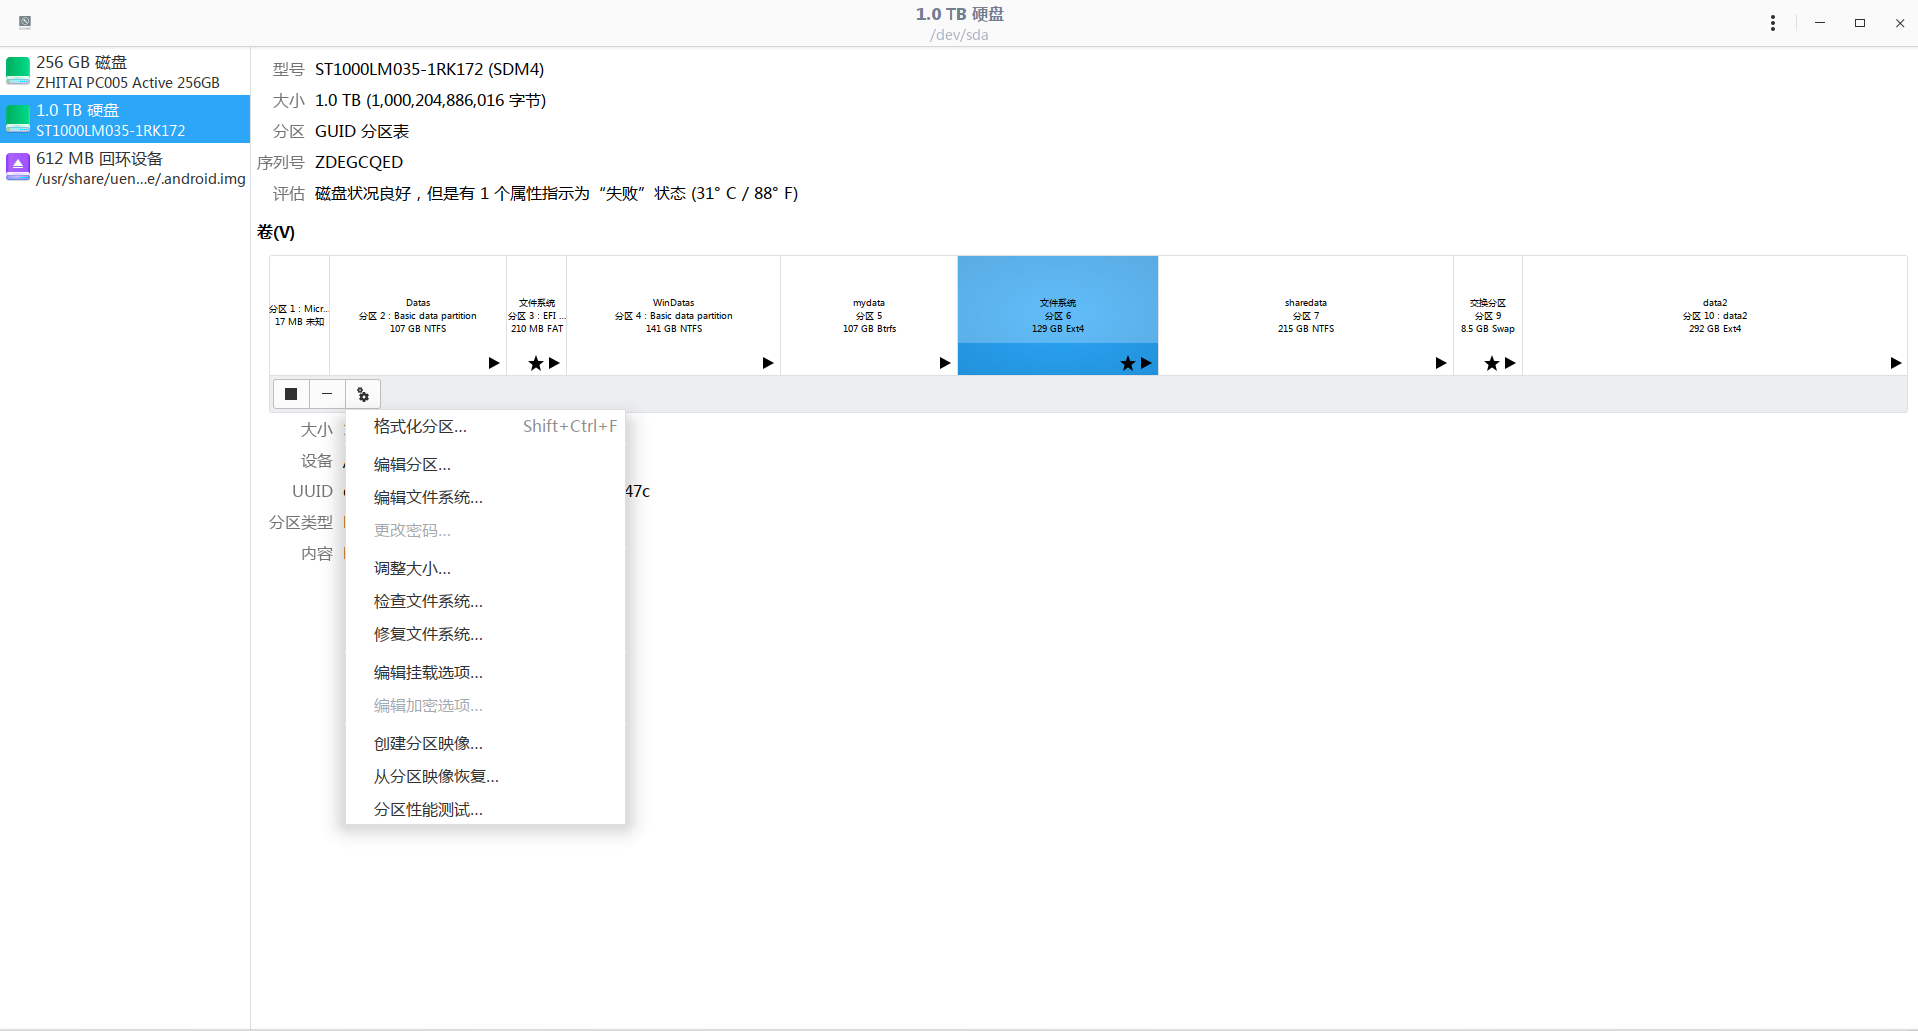
Task: Select the sharedata 215 GB NTFS partition
Action: pyautogui.click(x=1306, y=316)
